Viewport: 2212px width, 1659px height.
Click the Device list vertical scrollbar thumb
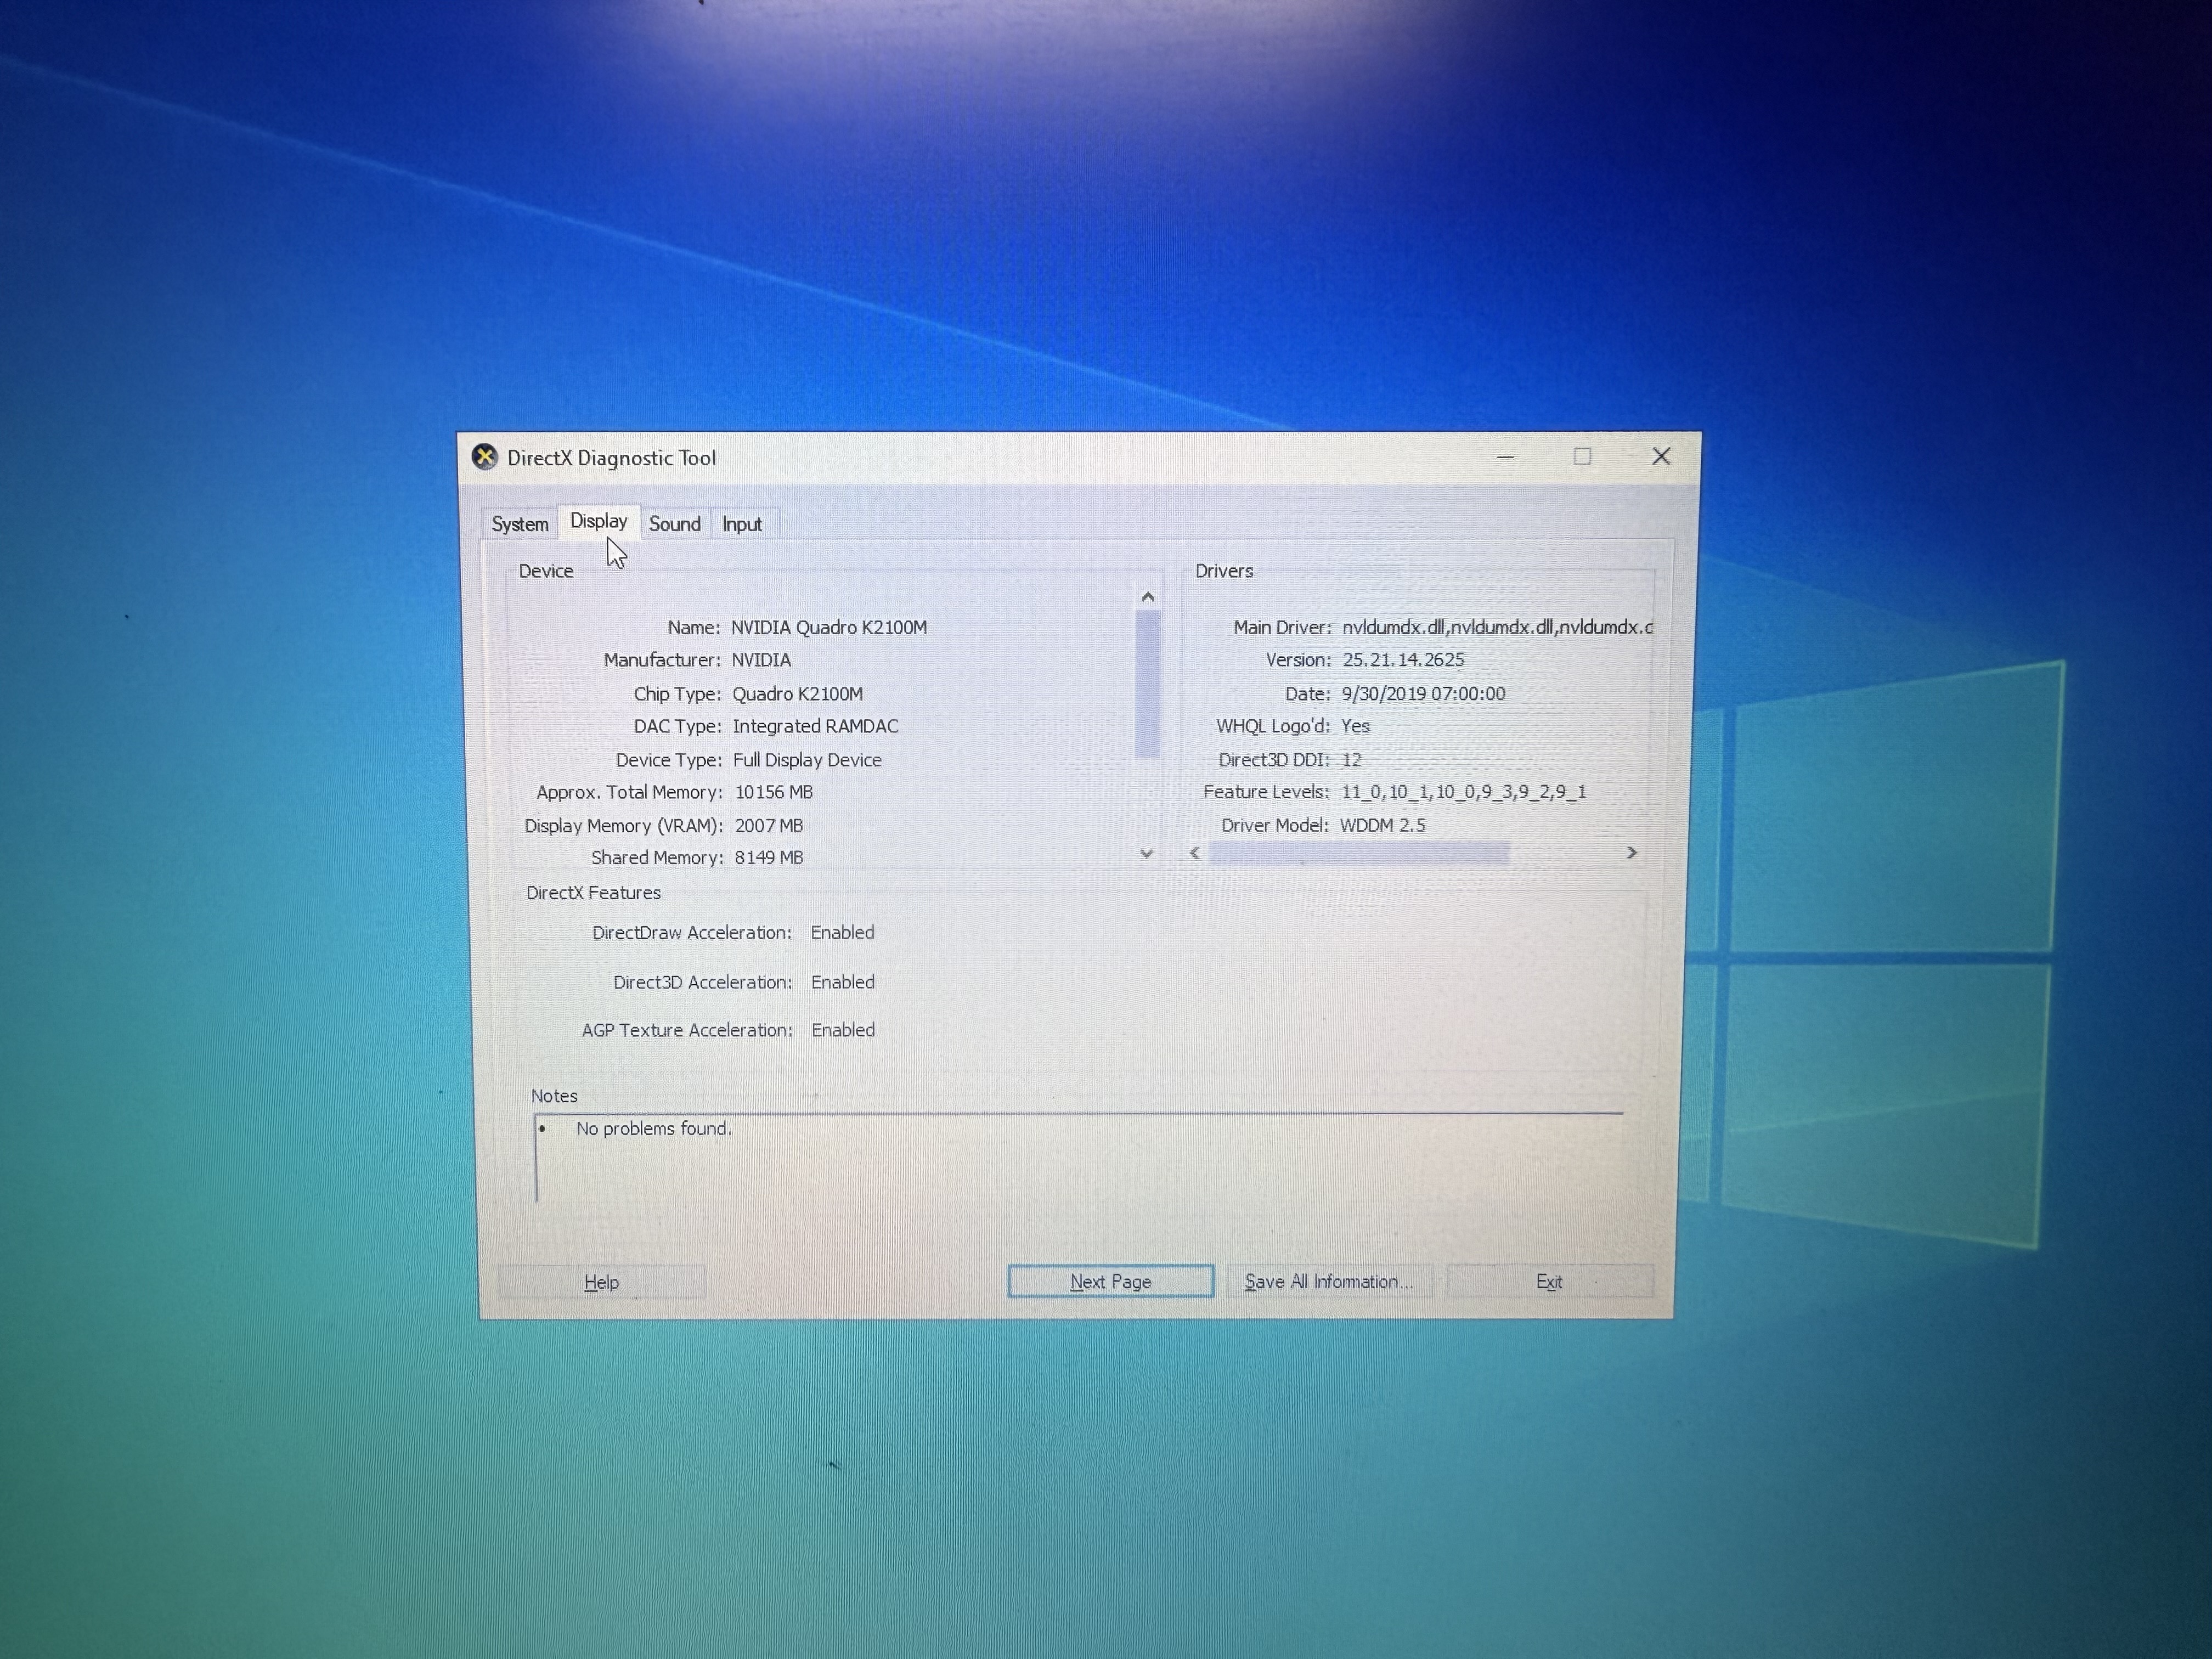click(x=1148, y=684)
